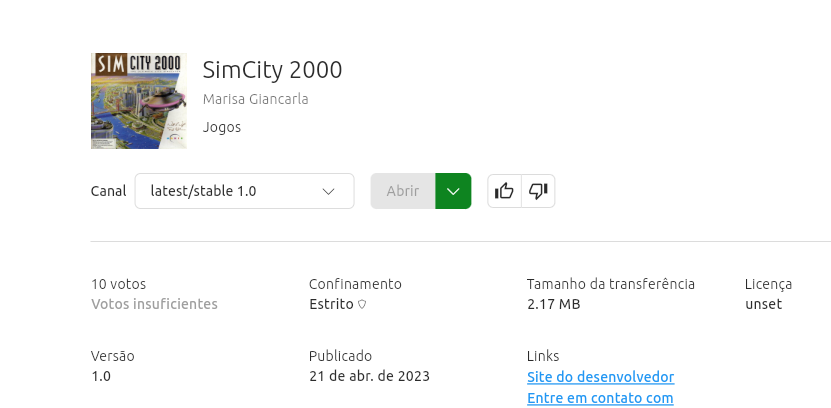Click the unset license value
Screen dimensions: 831x408
[763, 304]
